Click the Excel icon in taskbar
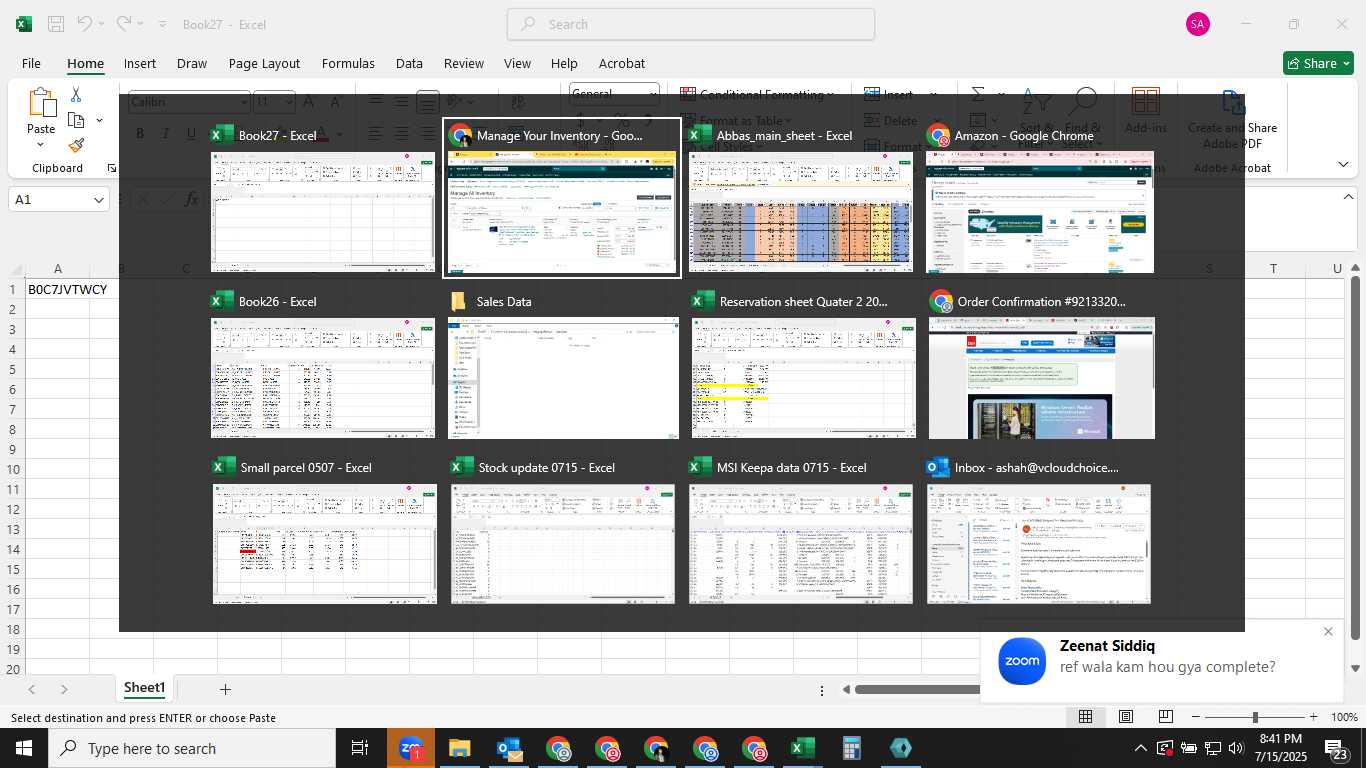The image size is (1366, 768). pos(803,748)
